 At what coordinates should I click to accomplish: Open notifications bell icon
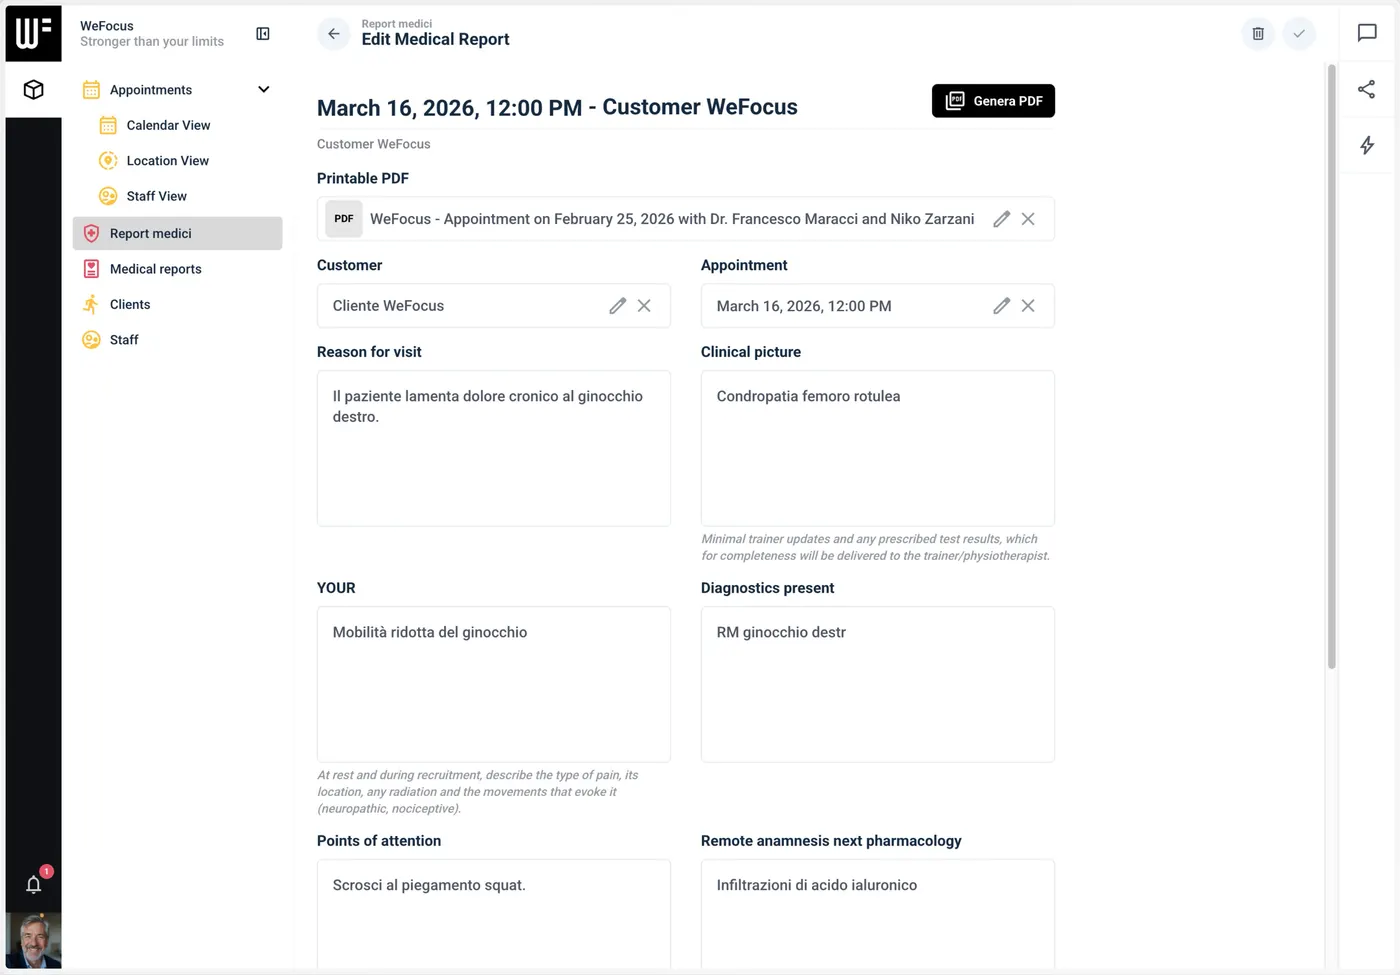coord(34,884)
